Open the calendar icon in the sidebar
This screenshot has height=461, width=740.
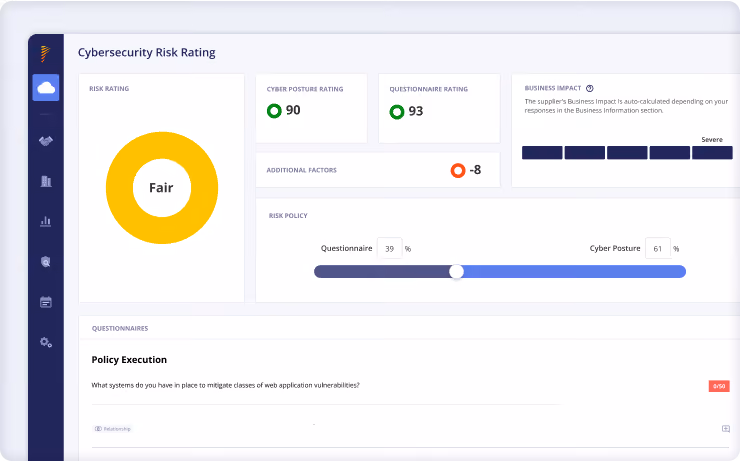coord(46,302)
